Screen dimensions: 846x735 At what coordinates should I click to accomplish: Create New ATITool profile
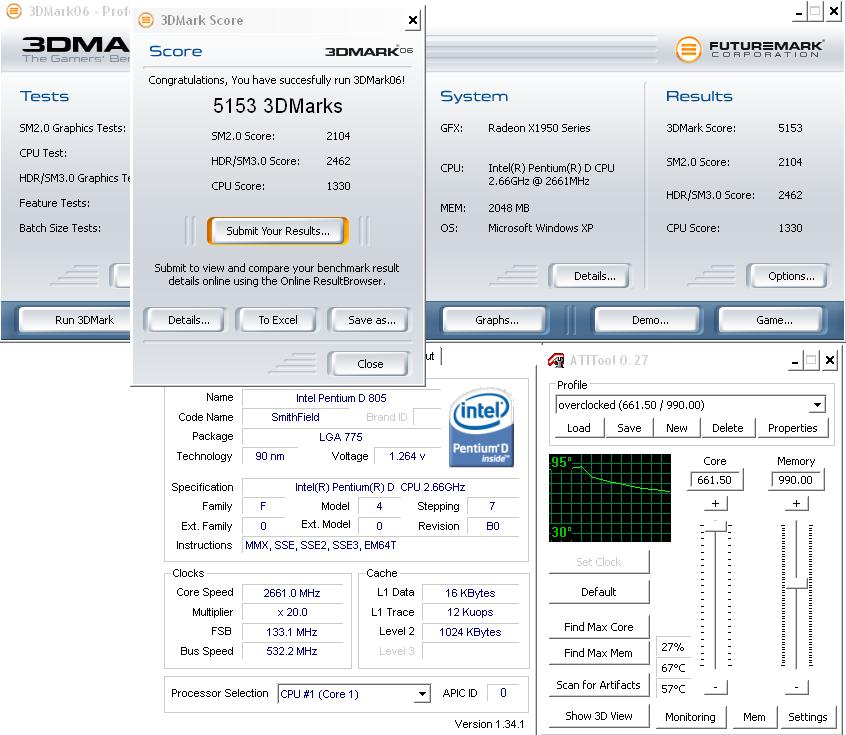click(x=677, y=428)
